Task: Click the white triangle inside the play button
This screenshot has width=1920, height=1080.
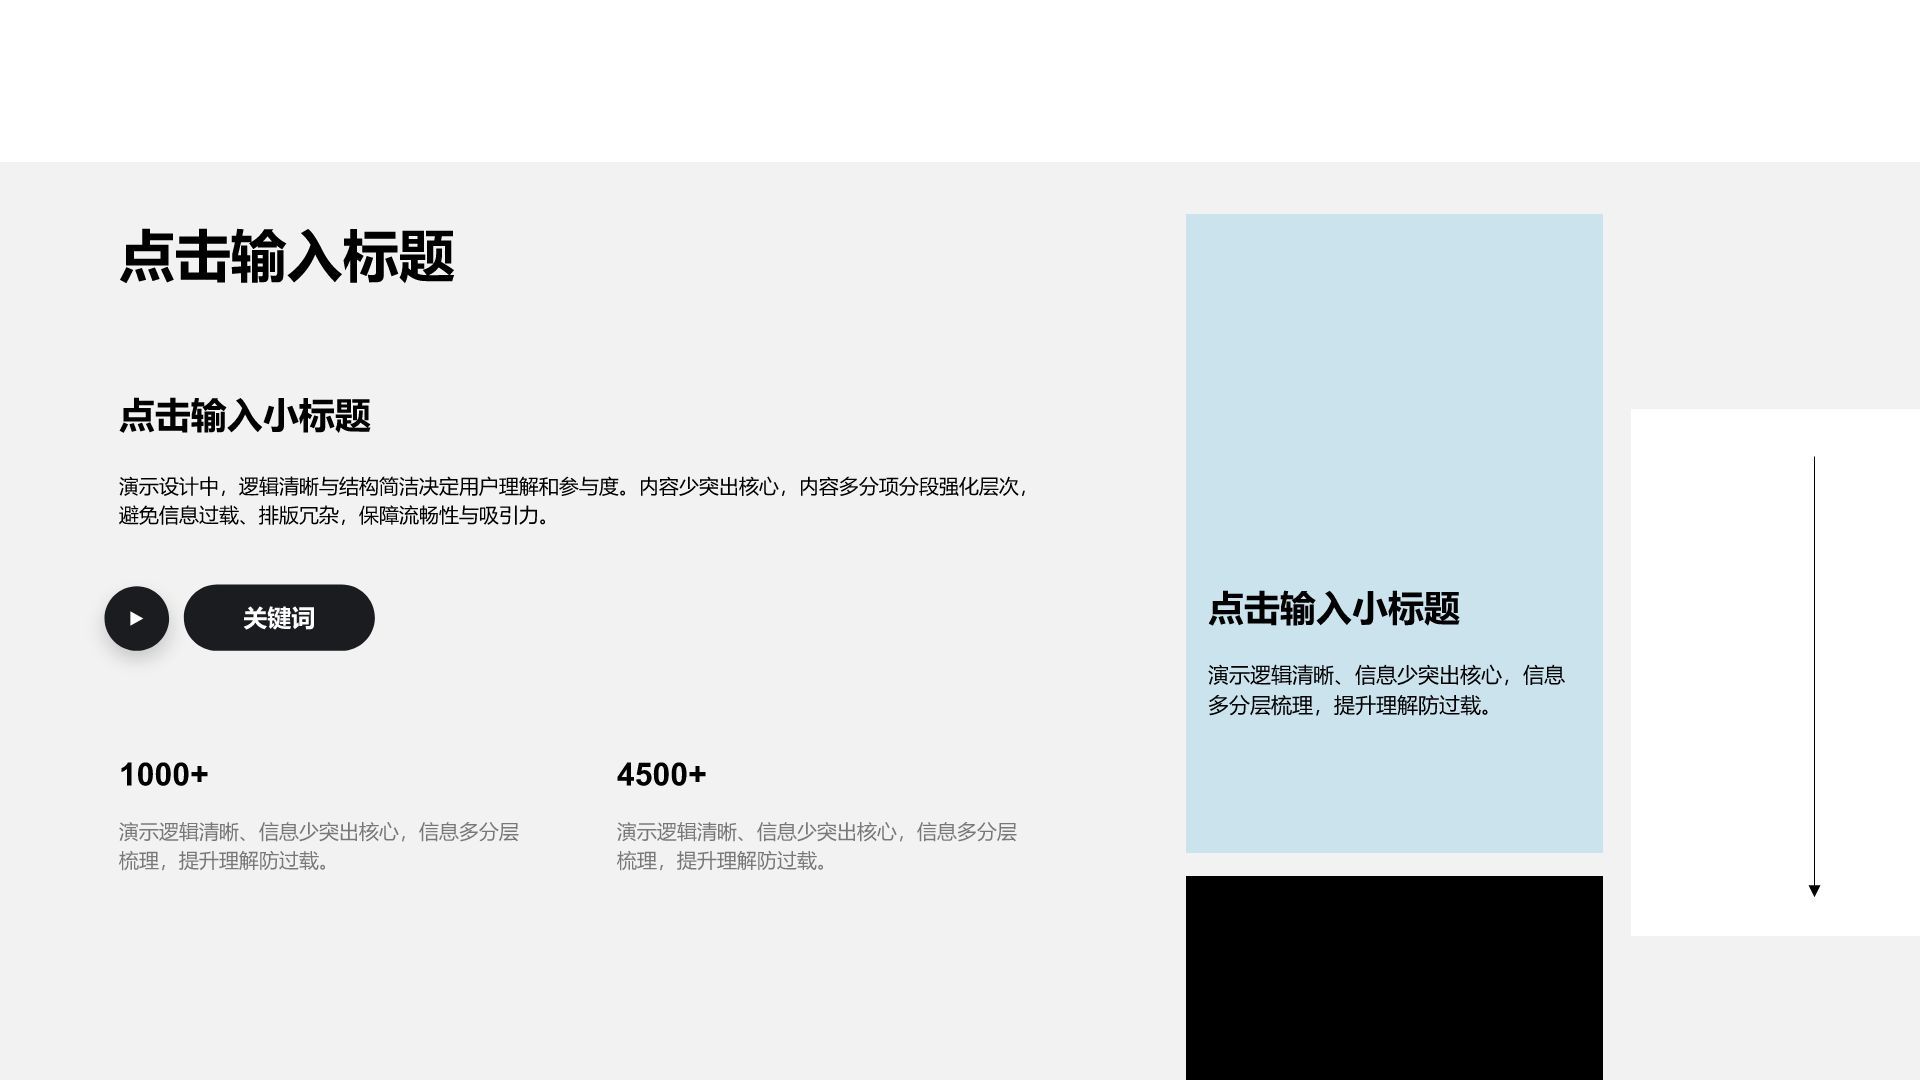Action: point(137,618)
